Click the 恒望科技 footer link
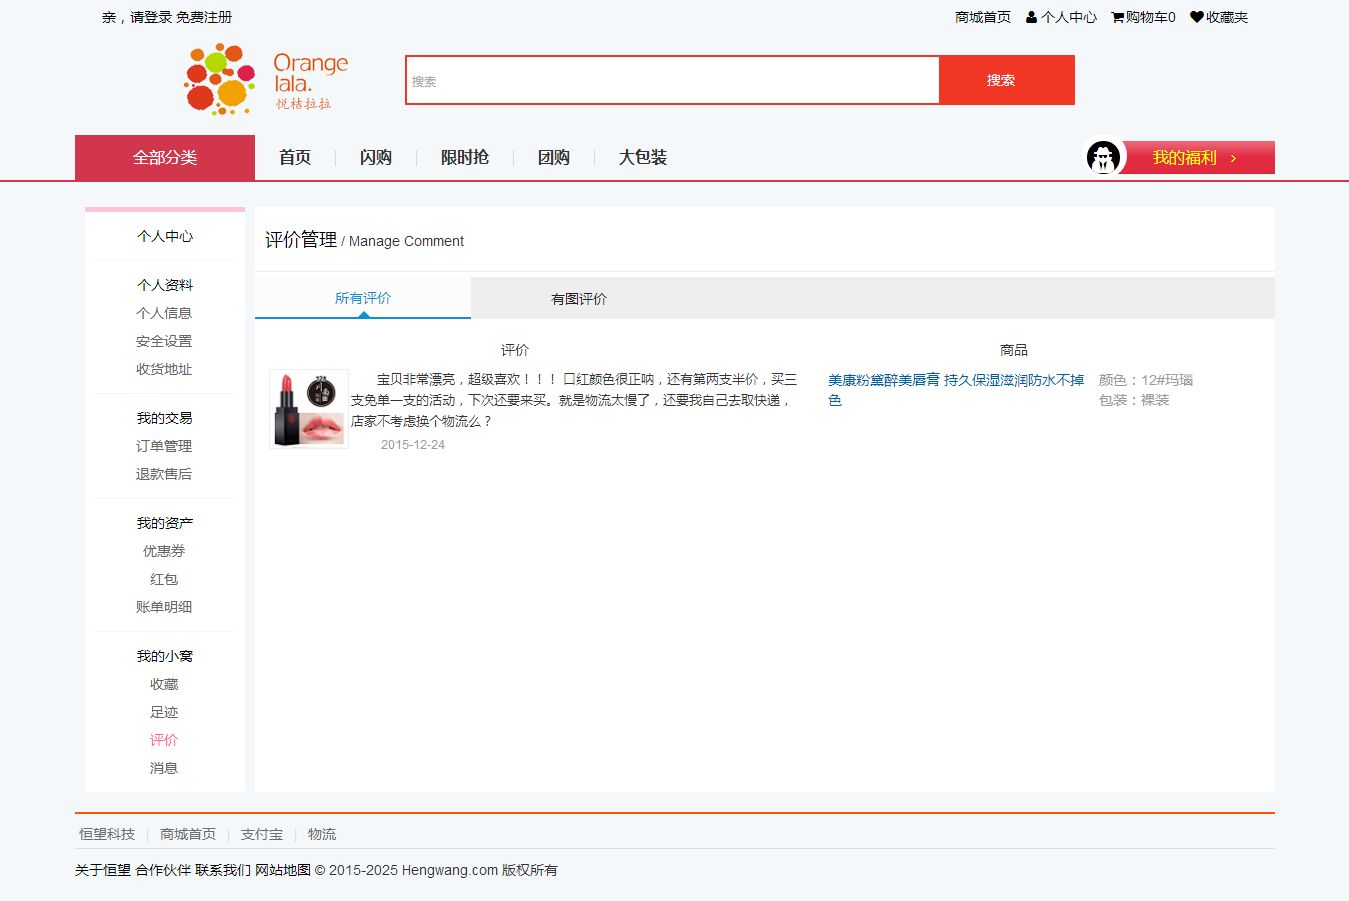Image resolution: width=1349 pixels, height=901 pixels. [107, 834]
